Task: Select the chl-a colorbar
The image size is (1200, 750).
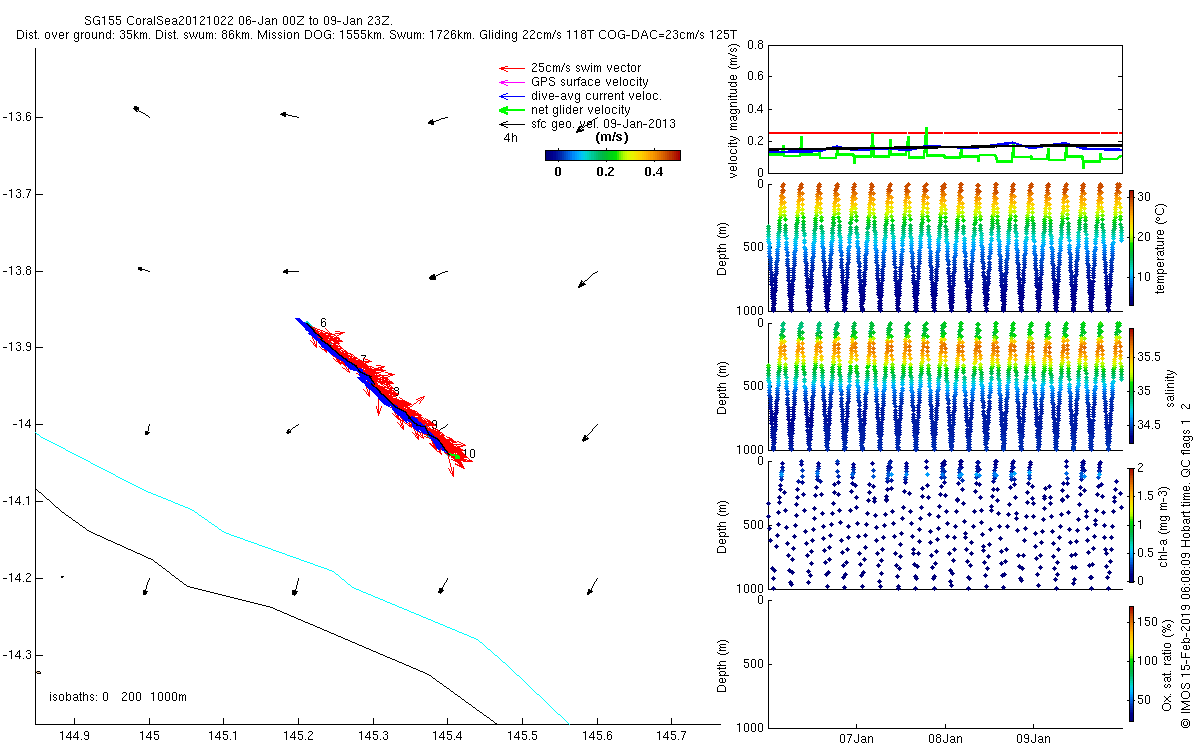Action: coord(1131,523)
